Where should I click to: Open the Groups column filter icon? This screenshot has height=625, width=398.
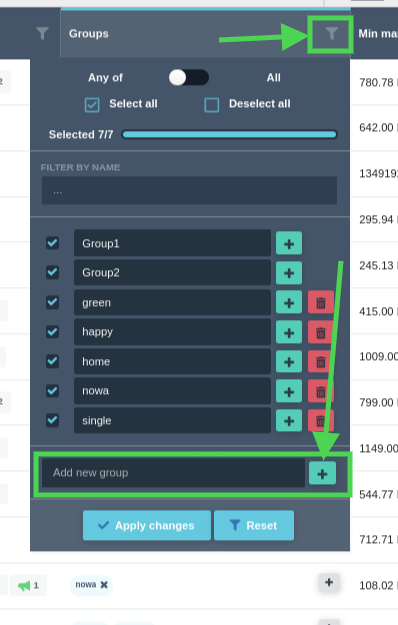[331, 33]
